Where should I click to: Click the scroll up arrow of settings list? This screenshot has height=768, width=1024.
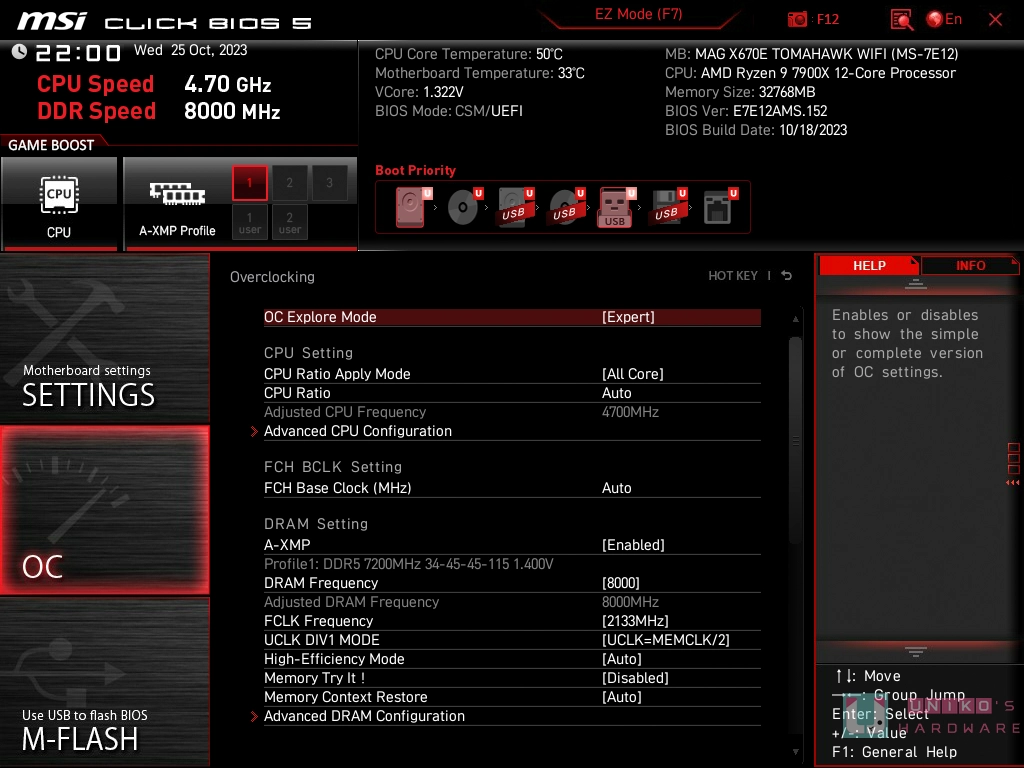(795, 319)
